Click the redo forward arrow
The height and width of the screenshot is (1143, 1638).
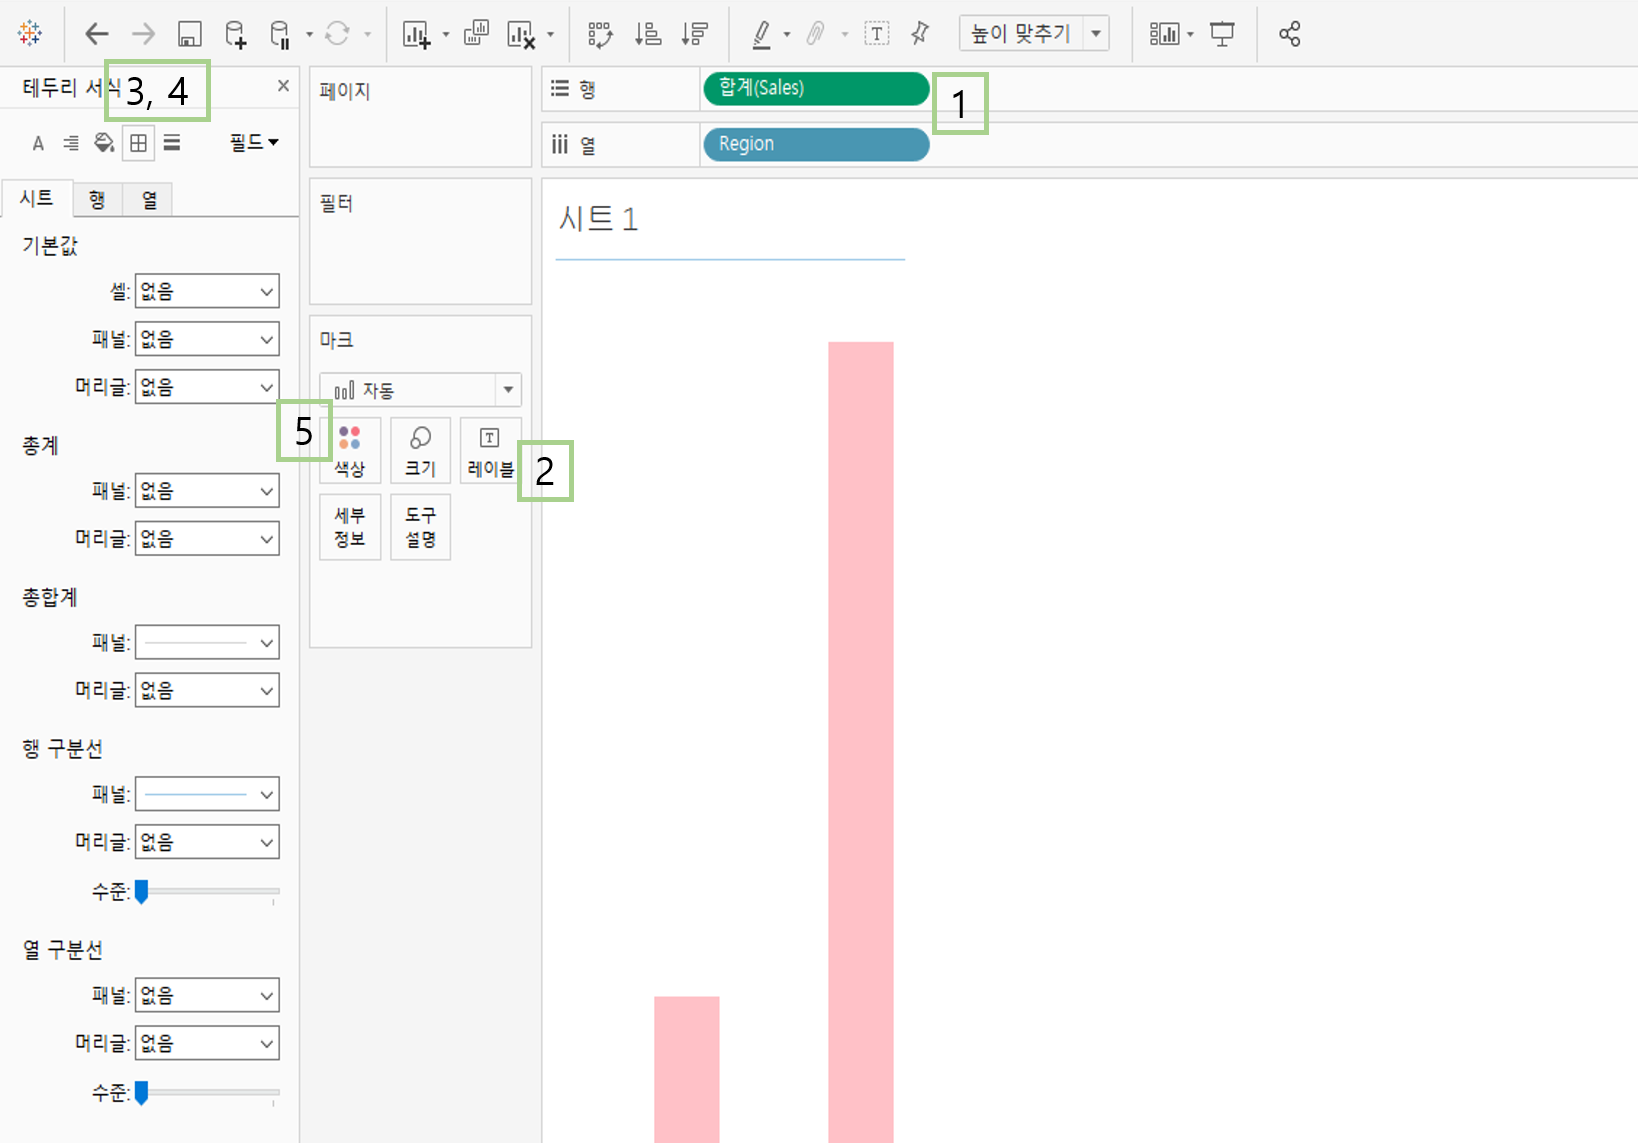point(143,34)
